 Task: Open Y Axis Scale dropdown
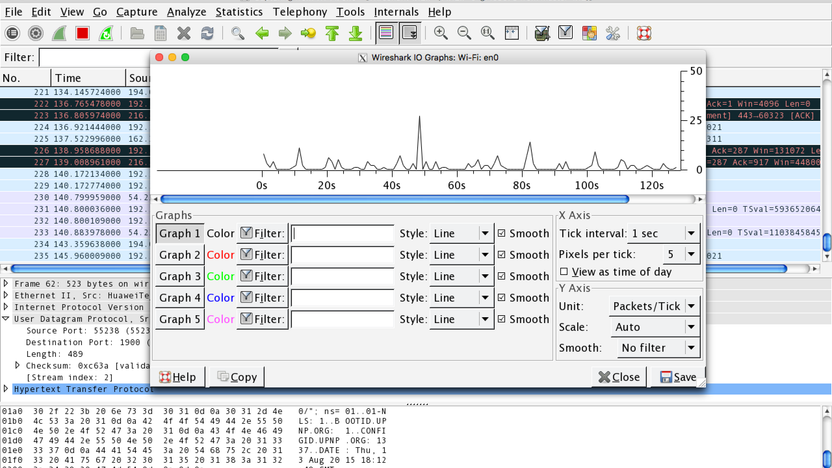coord(655,327)
